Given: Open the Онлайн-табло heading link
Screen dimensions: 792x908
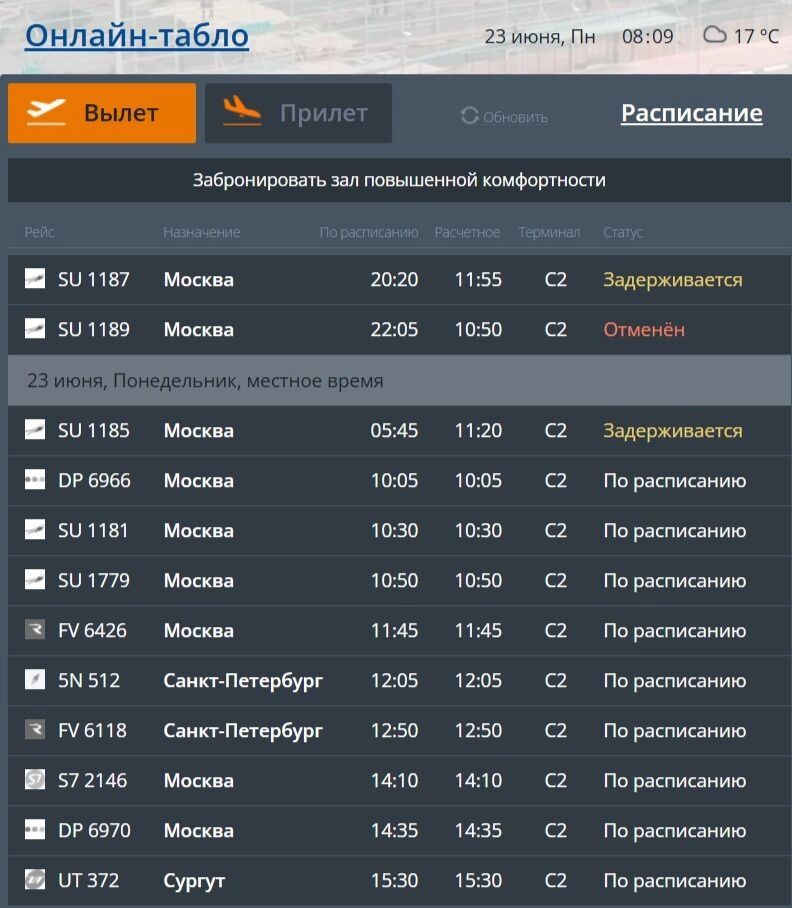Looking at the screenshot, I should (x=137, y=36).
